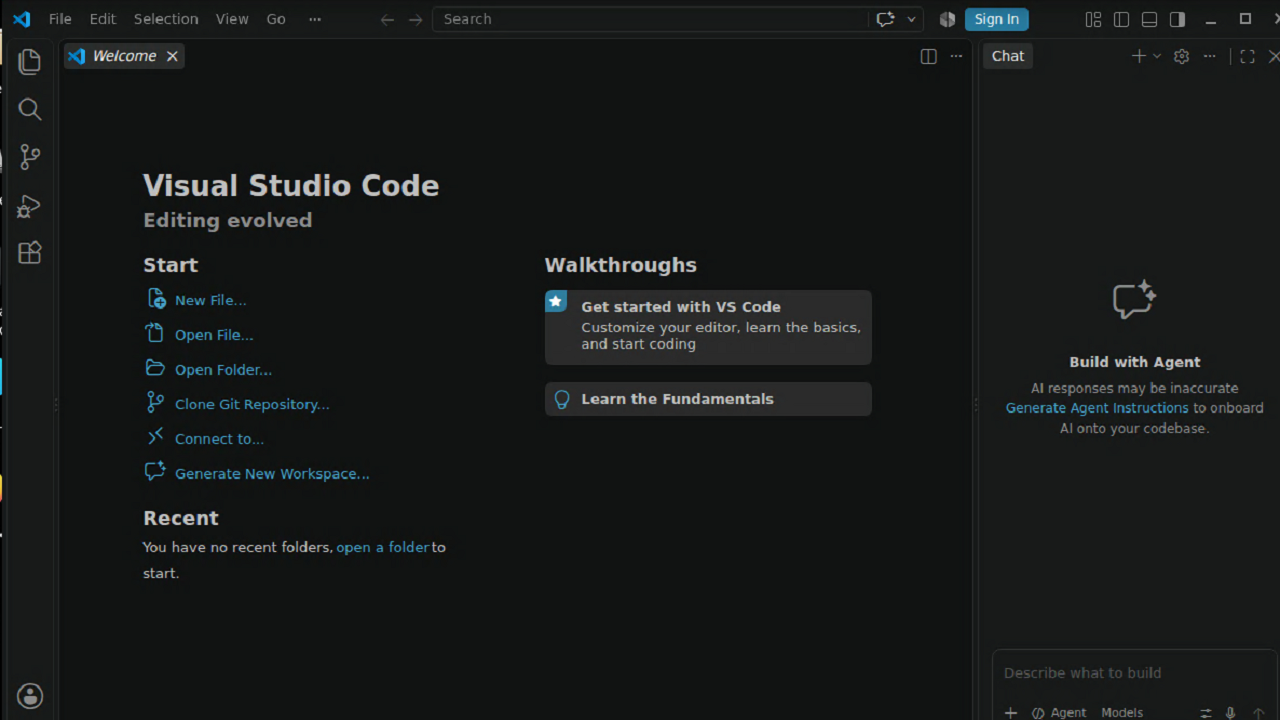Click the "open a folder" link
This screenshot has width=1280, height=720.
(x=383, y=547)
